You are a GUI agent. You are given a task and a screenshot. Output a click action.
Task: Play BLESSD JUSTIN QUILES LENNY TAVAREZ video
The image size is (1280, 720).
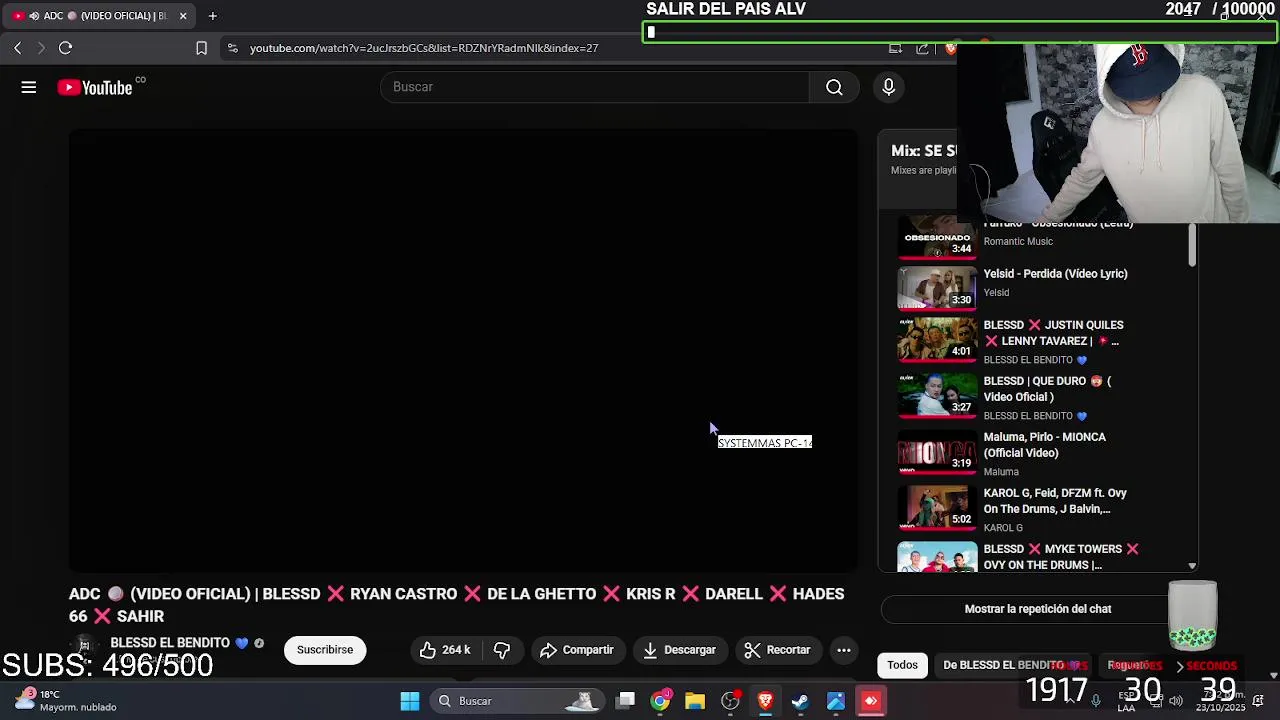(1053, 333)
